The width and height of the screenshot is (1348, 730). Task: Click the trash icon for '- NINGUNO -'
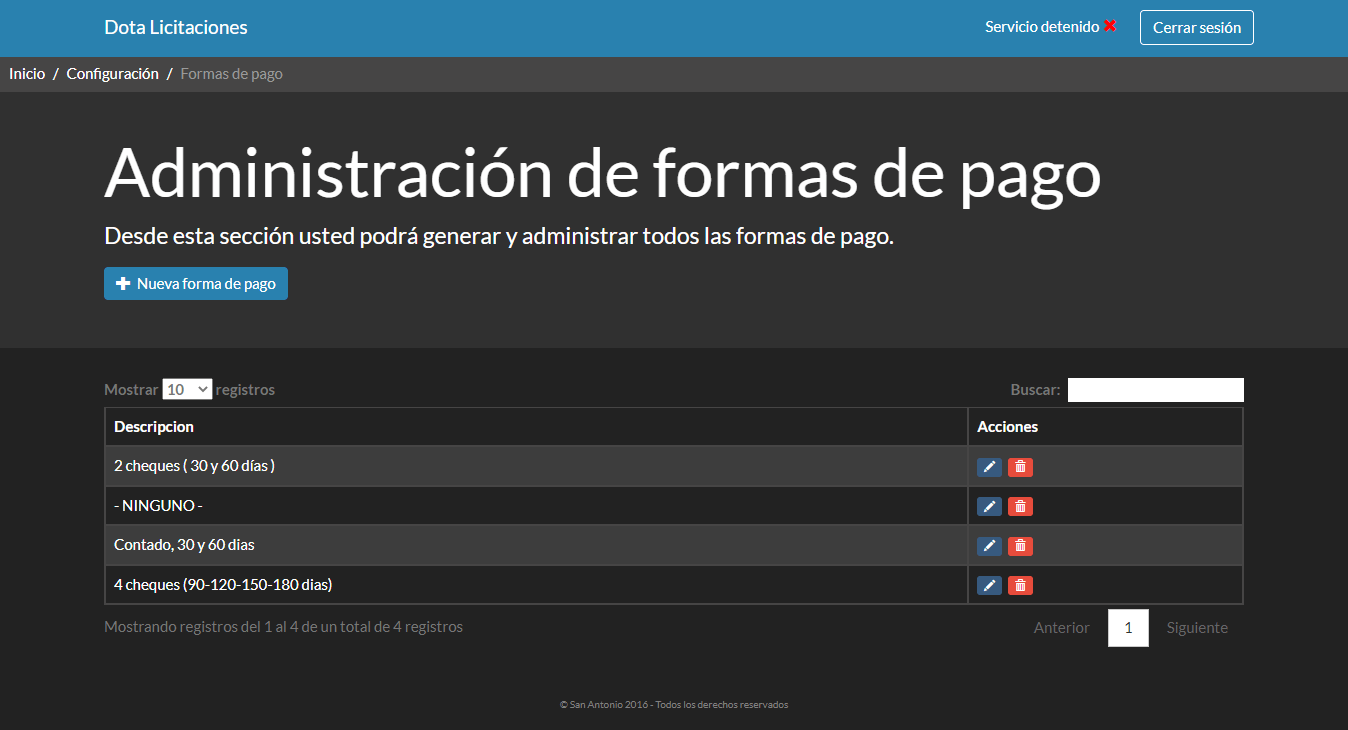click(1020, 507)
